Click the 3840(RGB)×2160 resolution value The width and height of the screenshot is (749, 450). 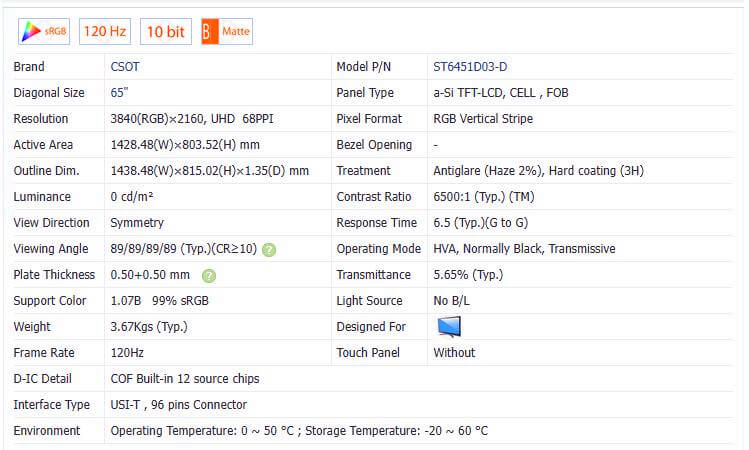[178, 119]
